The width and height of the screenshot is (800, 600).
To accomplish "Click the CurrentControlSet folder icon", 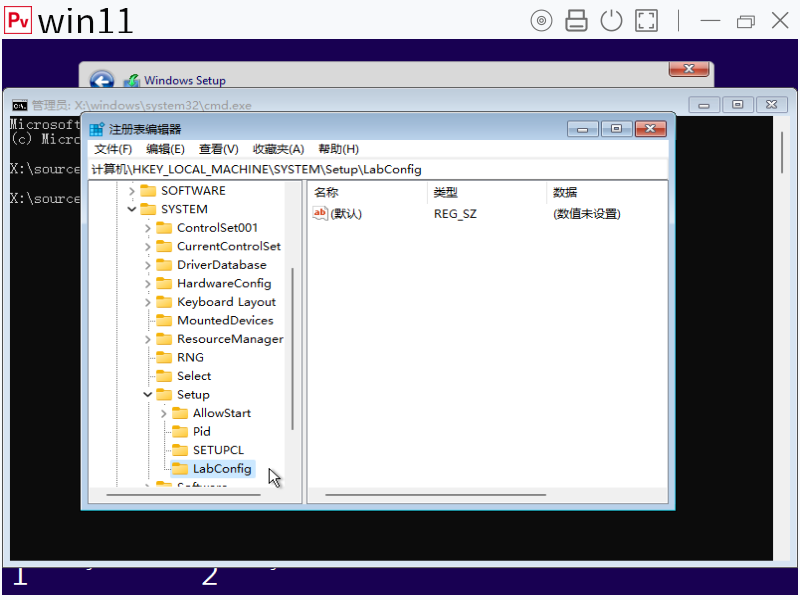I will pyautogui.click(x=164, y=246).
